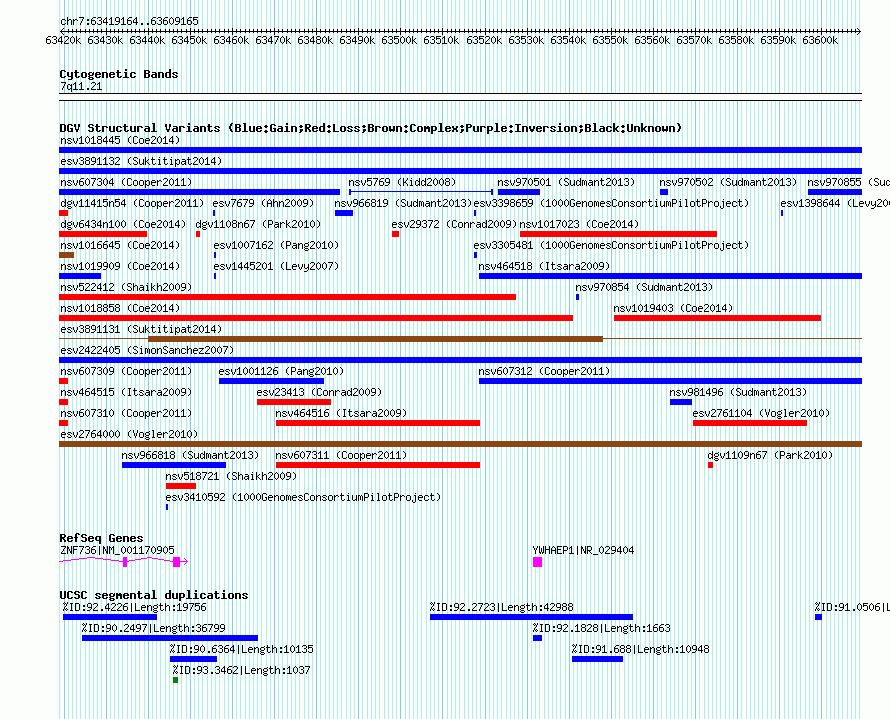Click the 63600k ruler tick label
This screenshot has height=719, width=890.
(x=820, y=40)
